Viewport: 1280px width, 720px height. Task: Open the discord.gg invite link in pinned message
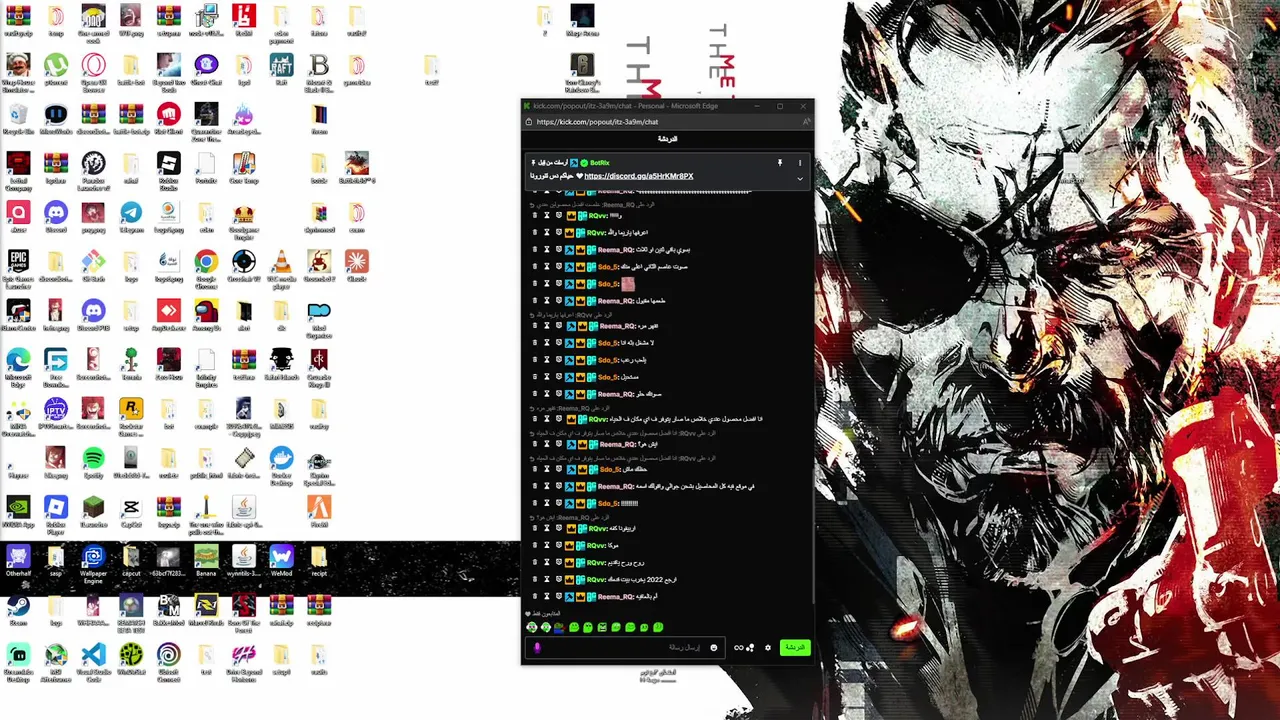tap(638, 176)
